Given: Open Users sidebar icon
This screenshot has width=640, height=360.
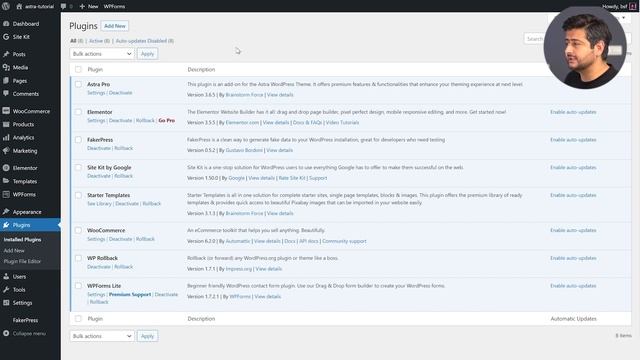Looking at the screenshot, I should (6, 276).
